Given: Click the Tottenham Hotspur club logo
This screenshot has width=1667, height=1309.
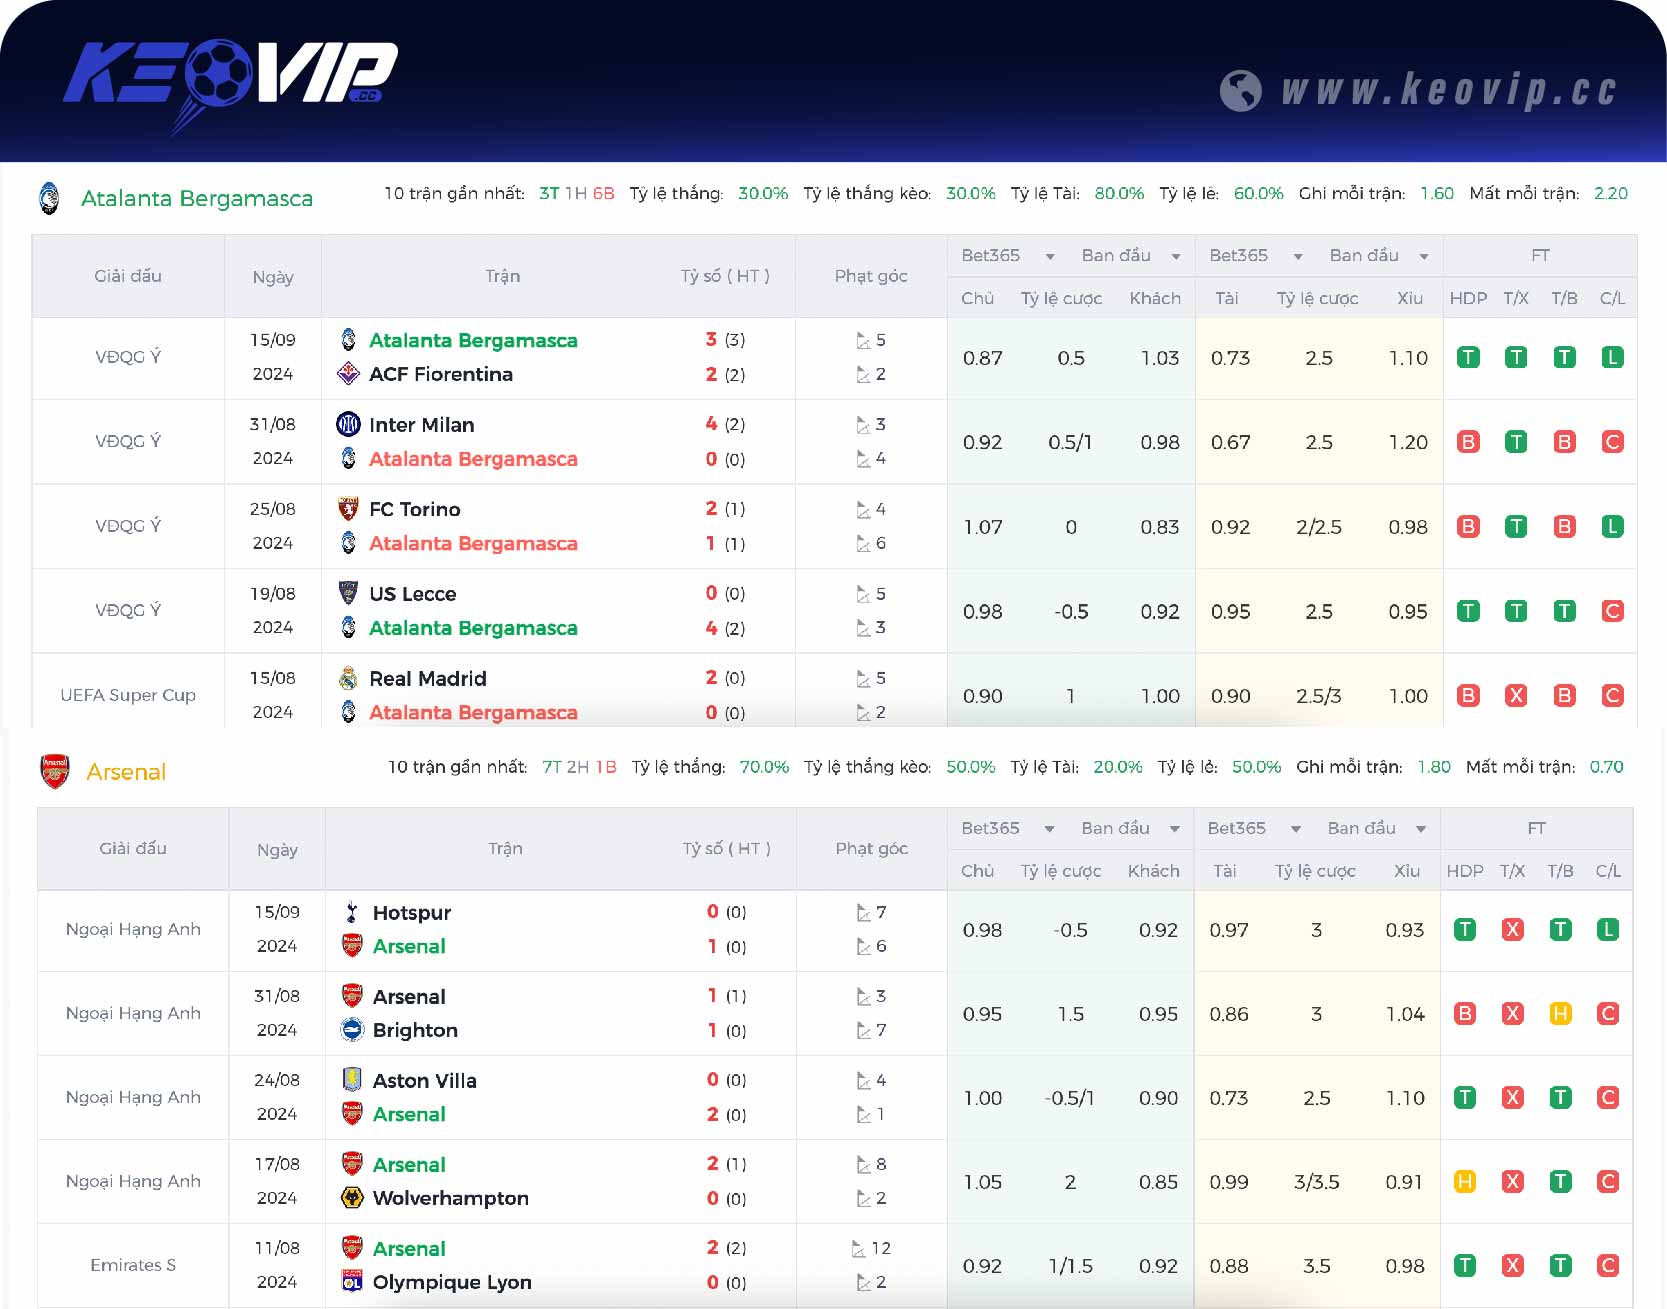Looking at the screenshot, I should (352, 913).
